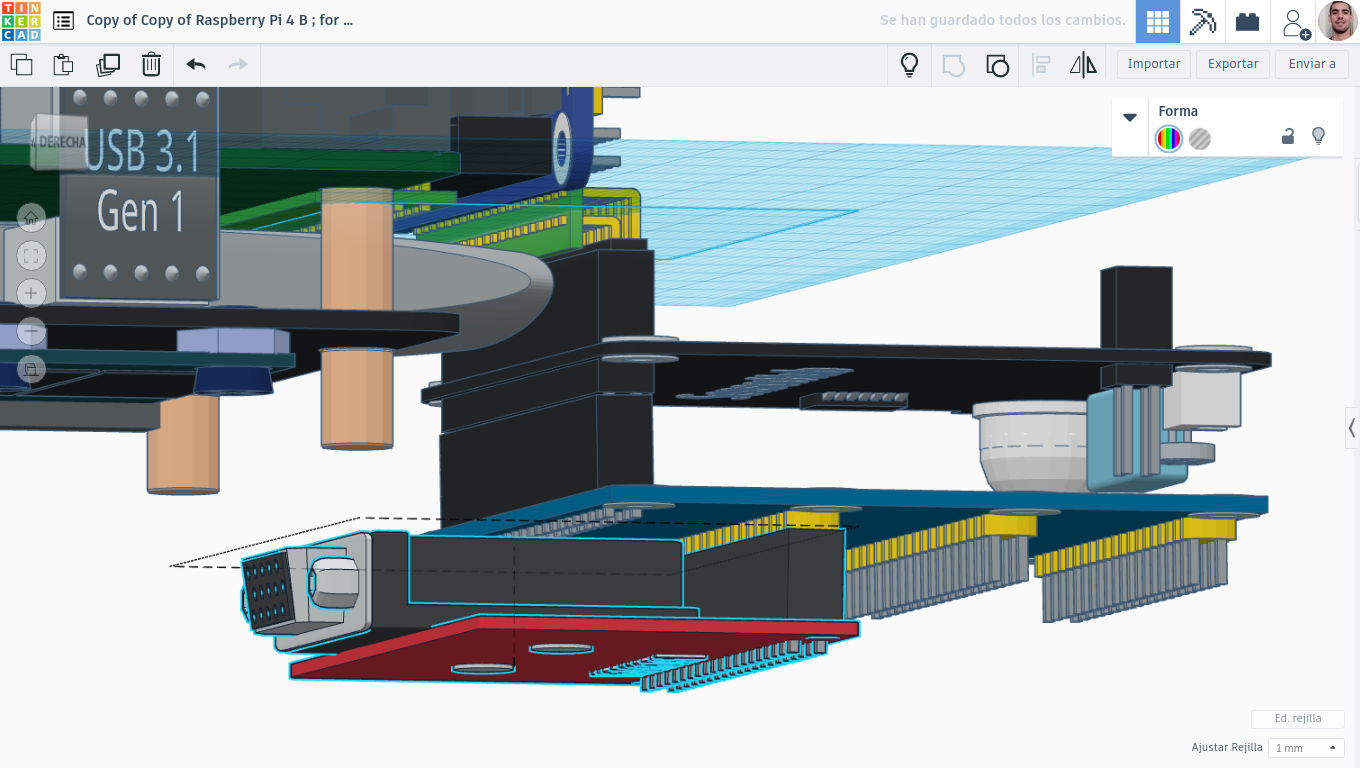Screen dimensions: 1360x768
Task: Expand the right shapes panel chevron
Action: coord(1352,428)
